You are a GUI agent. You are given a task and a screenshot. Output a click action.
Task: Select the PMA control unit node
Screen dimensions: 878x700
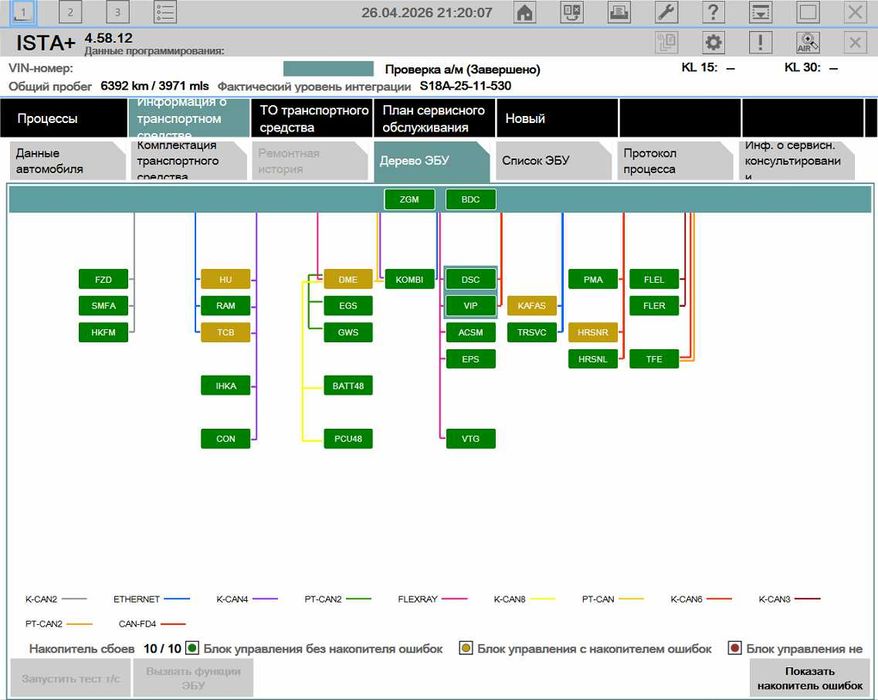(x=593, y=279)
